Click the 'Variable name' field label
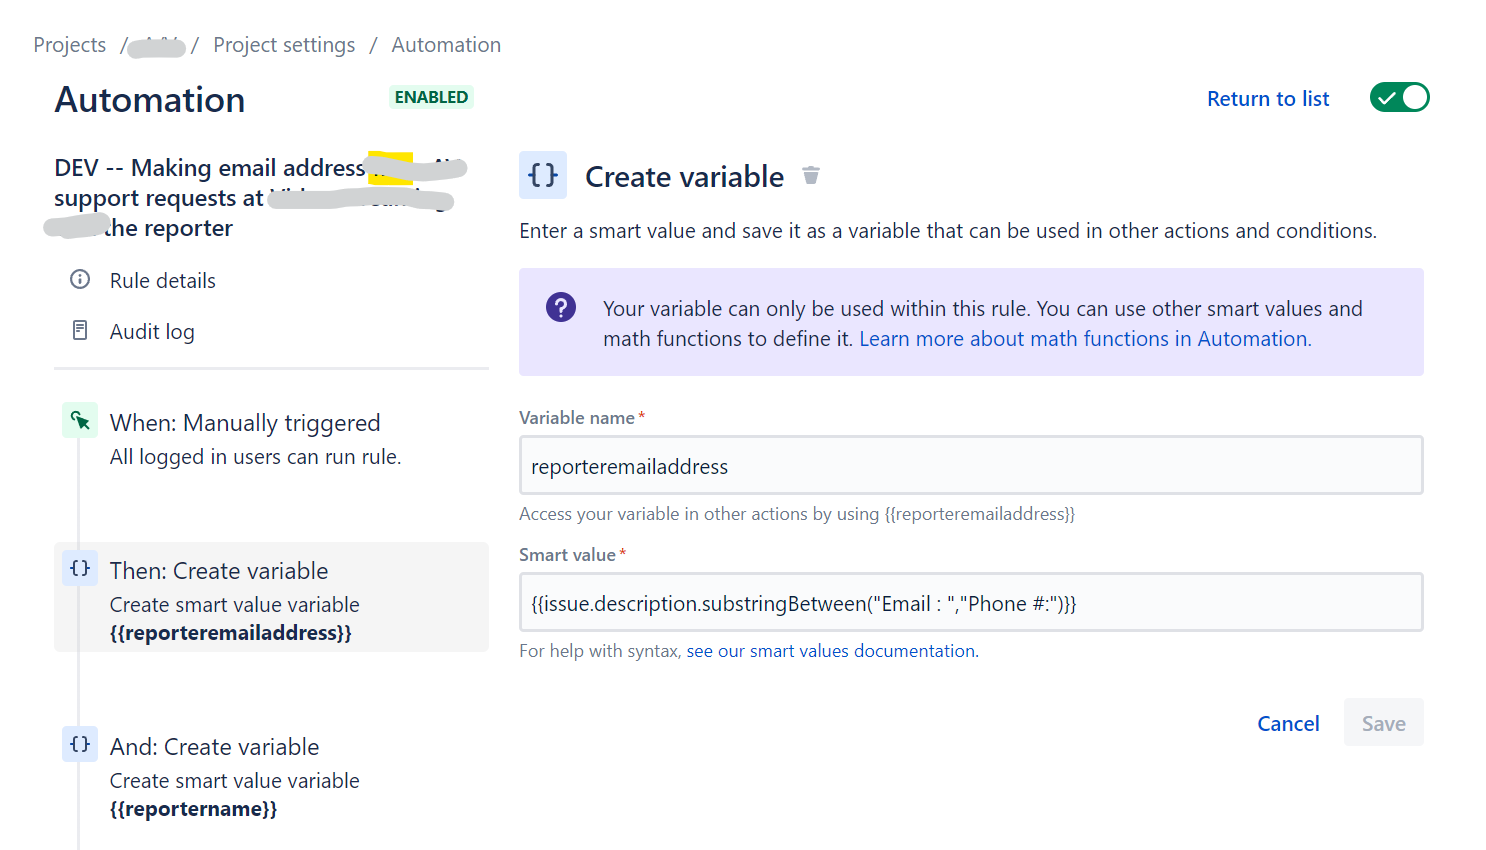 577,418
